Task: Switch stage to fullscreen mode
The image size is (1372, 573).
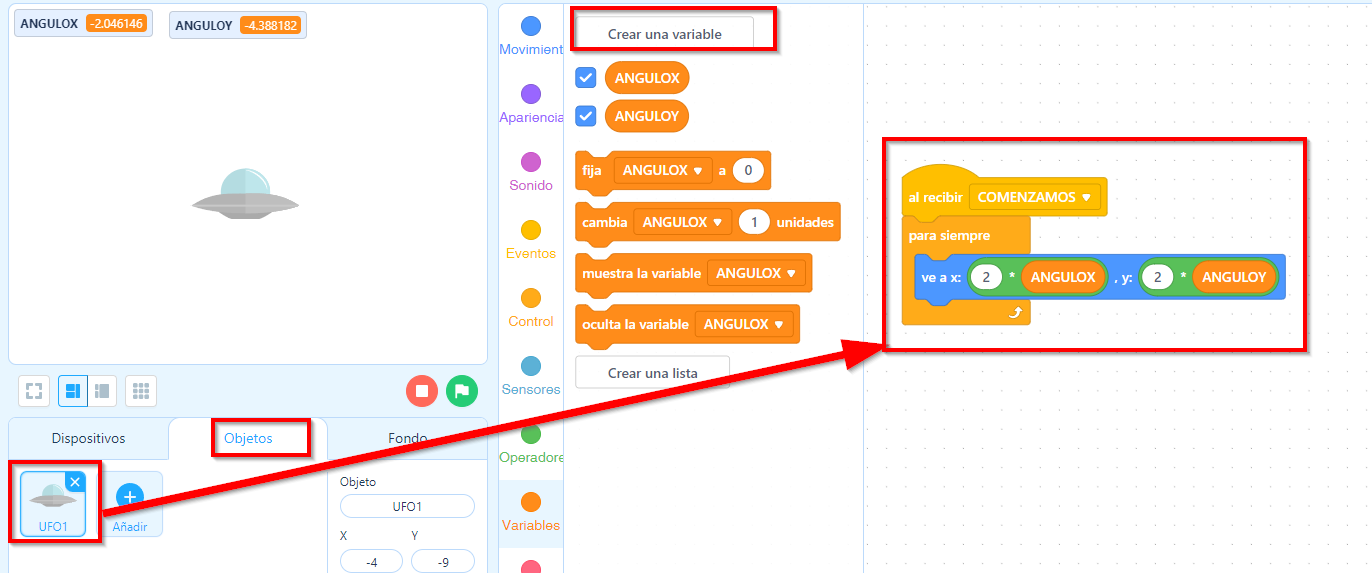Action: pos(34,391)
